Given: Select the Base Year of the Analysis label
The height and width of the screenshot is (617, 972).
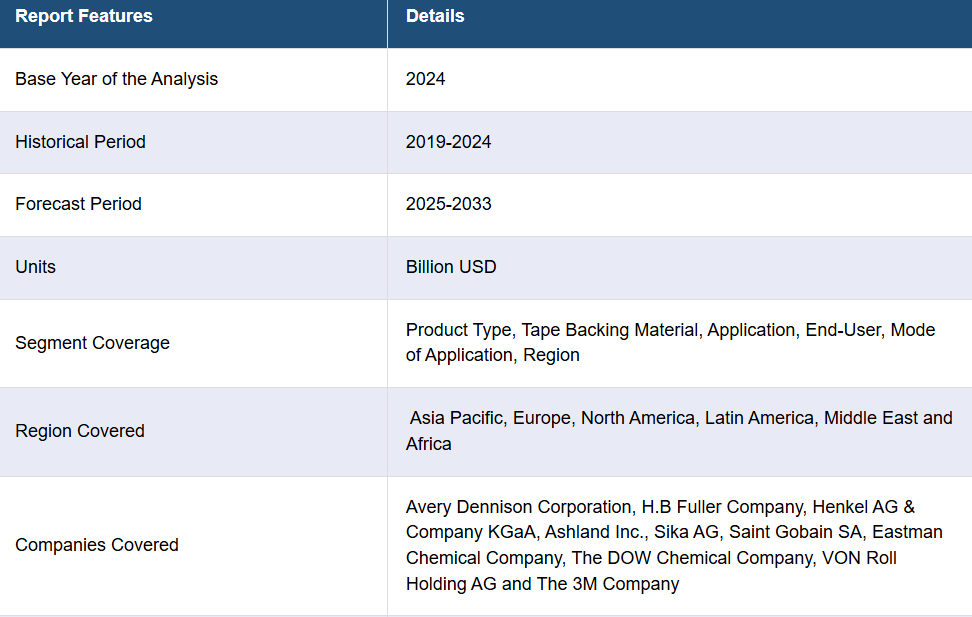Looking at the screenshot, I should pos(117,79).
